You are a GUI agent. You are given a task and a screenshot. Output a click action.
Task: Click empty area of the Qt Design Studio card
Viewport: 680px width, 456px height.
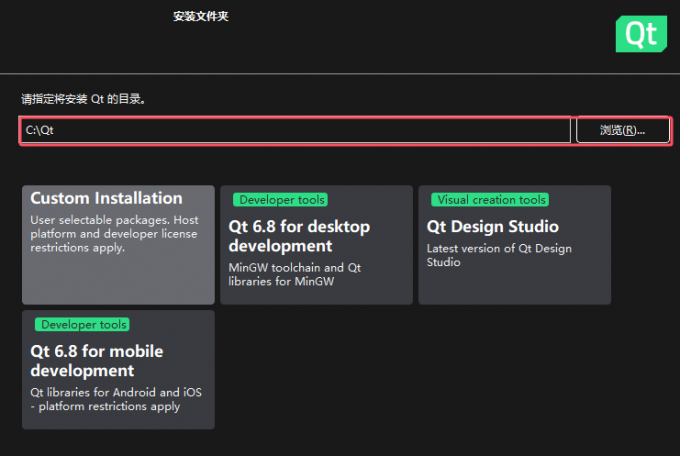click(x=514, y=286)
